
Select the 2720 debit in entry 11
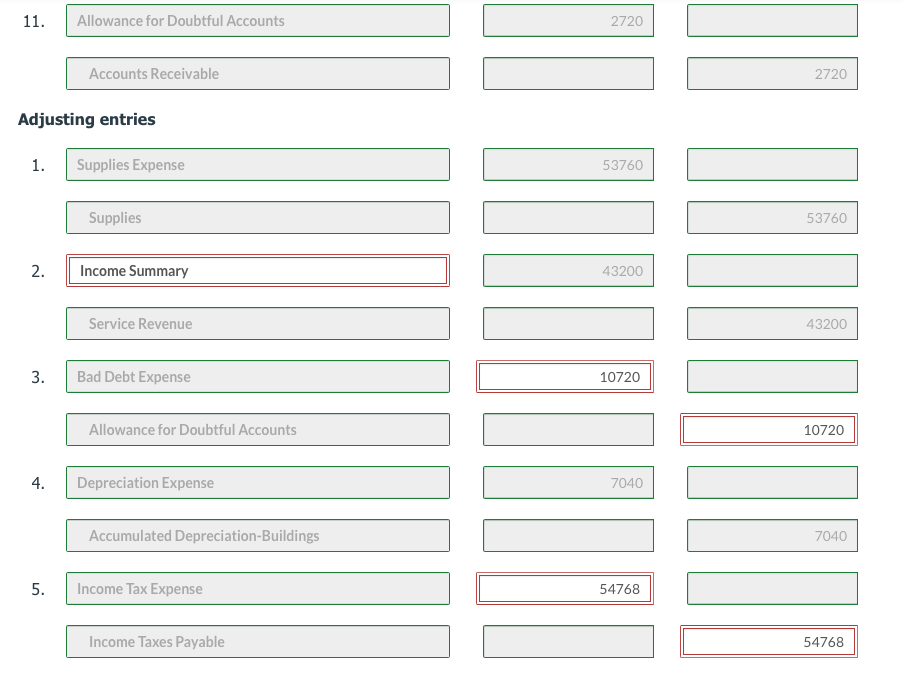point(568,21)
